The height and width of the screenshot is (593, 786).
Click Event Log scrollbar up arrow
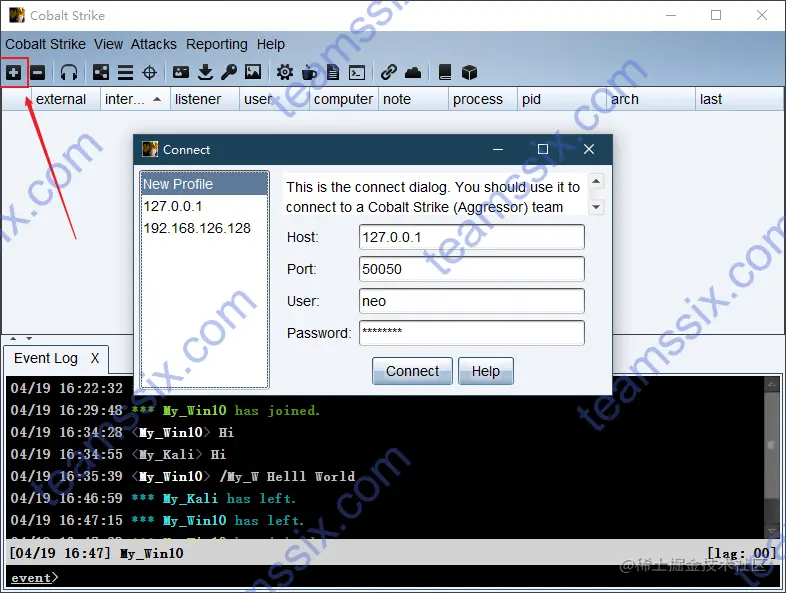coord(772,384)
